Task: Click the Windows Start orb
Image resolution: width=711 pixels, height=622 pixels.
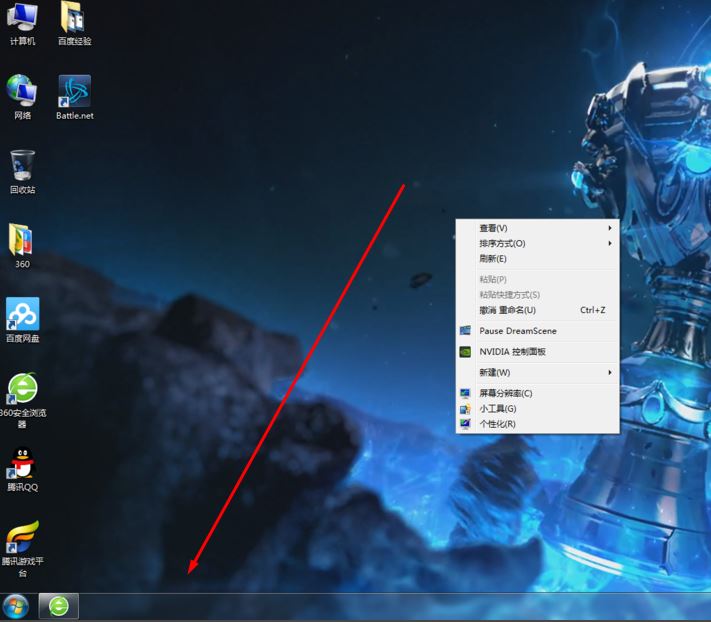Action: click(x=16, y=606)
